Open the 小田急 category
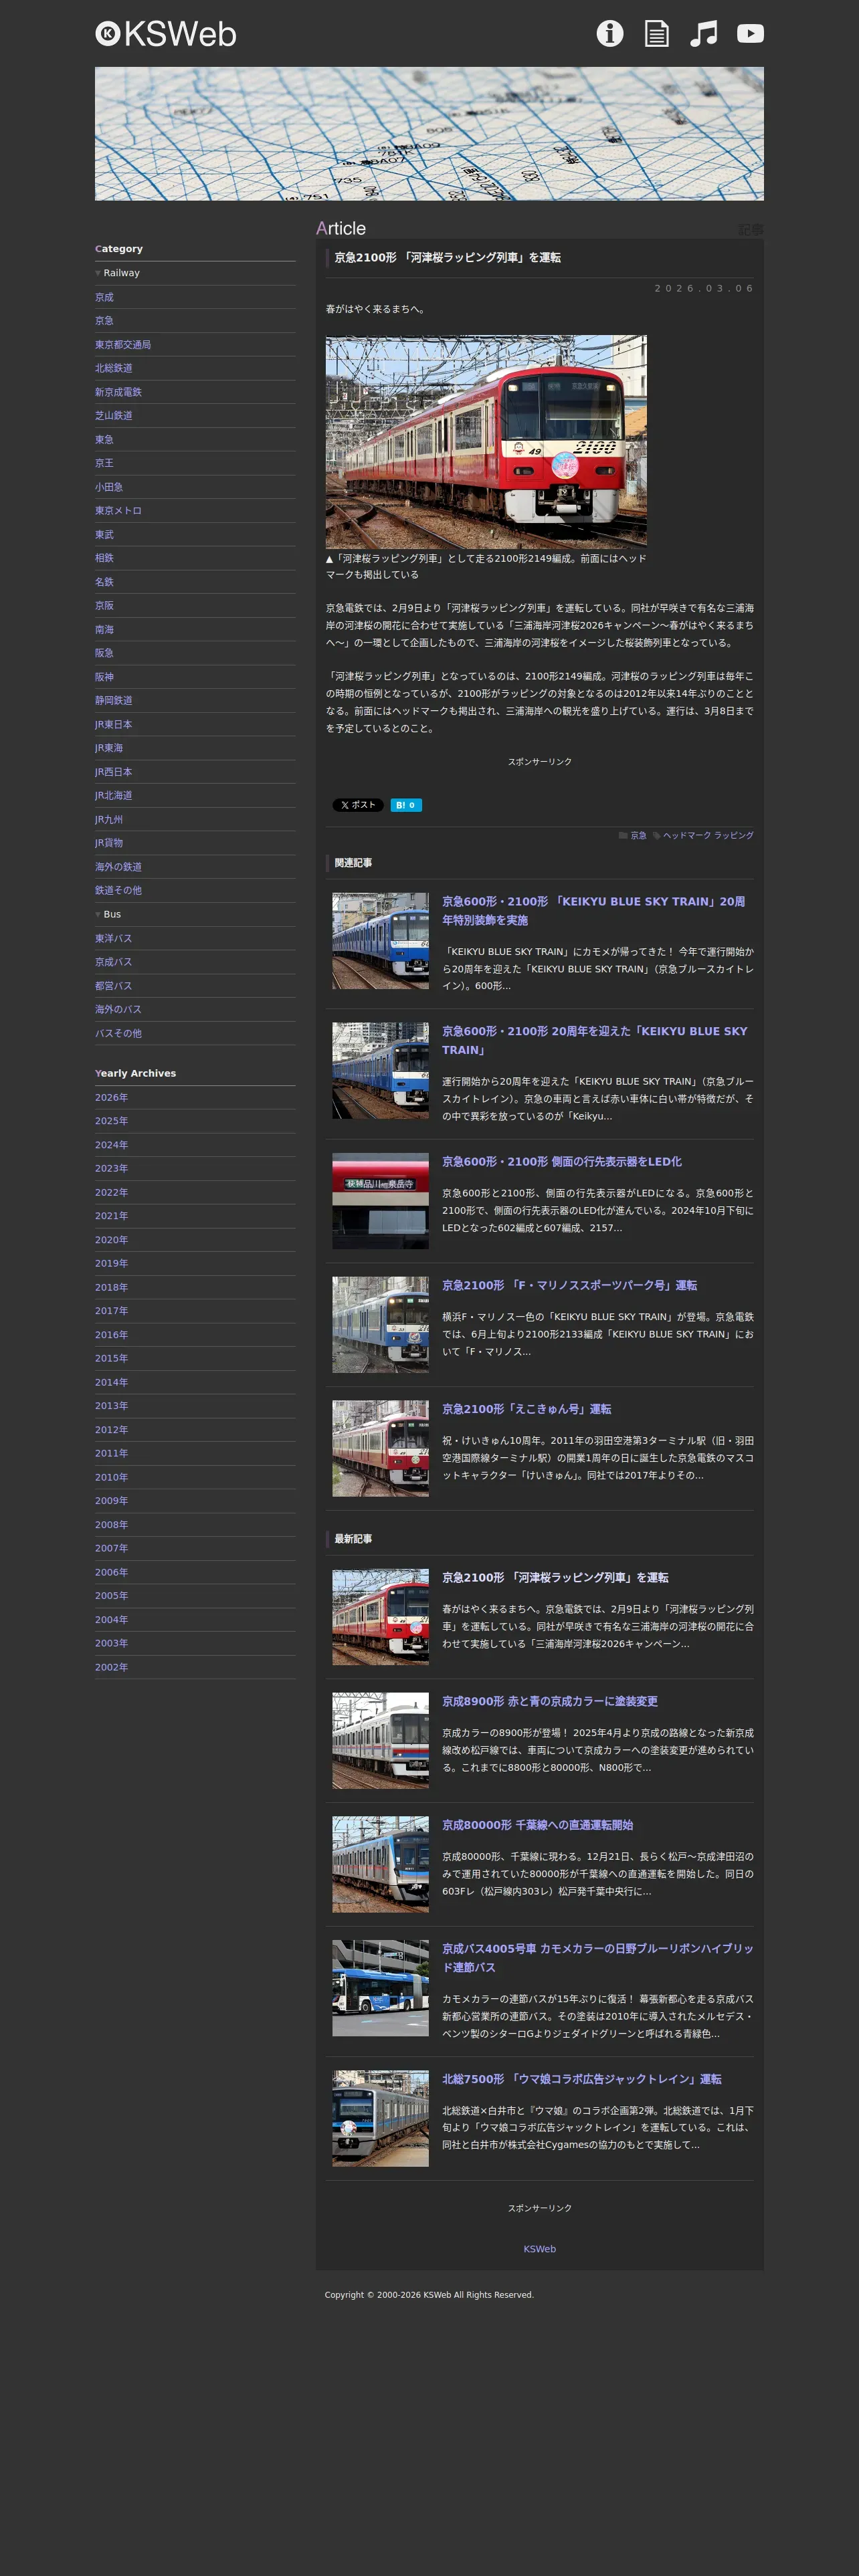Viewport: 859px width, 2576px height. [109, 487]
